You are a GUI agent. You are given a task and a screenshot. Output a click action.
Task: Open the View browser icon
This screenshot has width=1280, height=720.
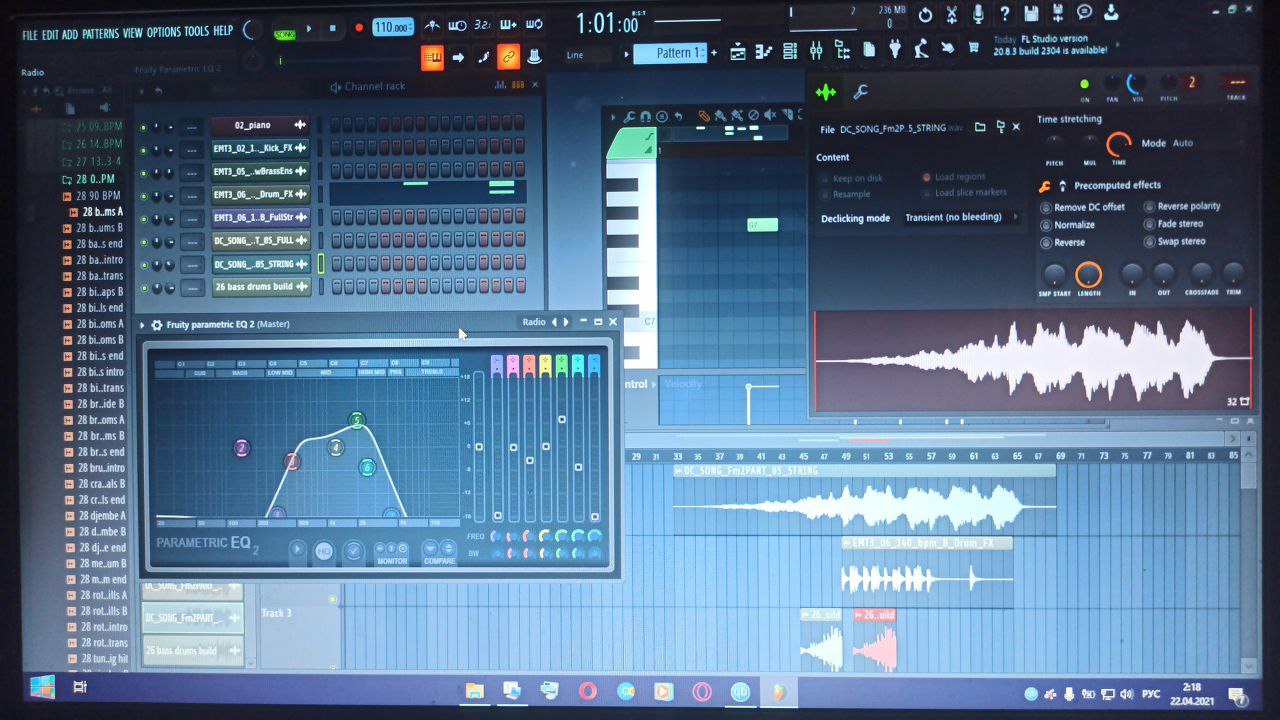pyautogui.click(x=842, y=49)
